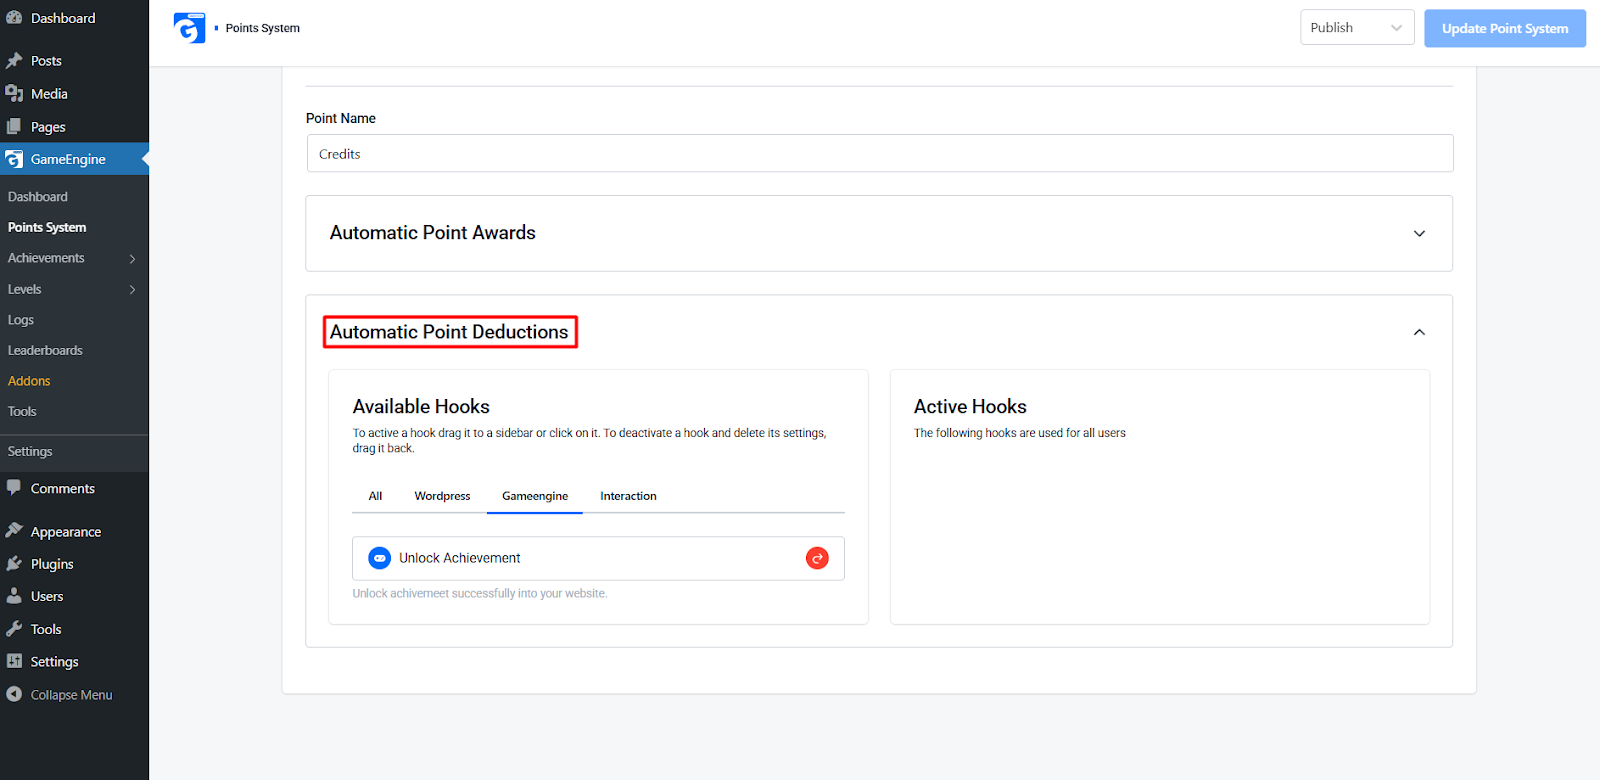Click the Point Name input field
This screenshot has width=1600, height=780.
[x=880, y=154]
